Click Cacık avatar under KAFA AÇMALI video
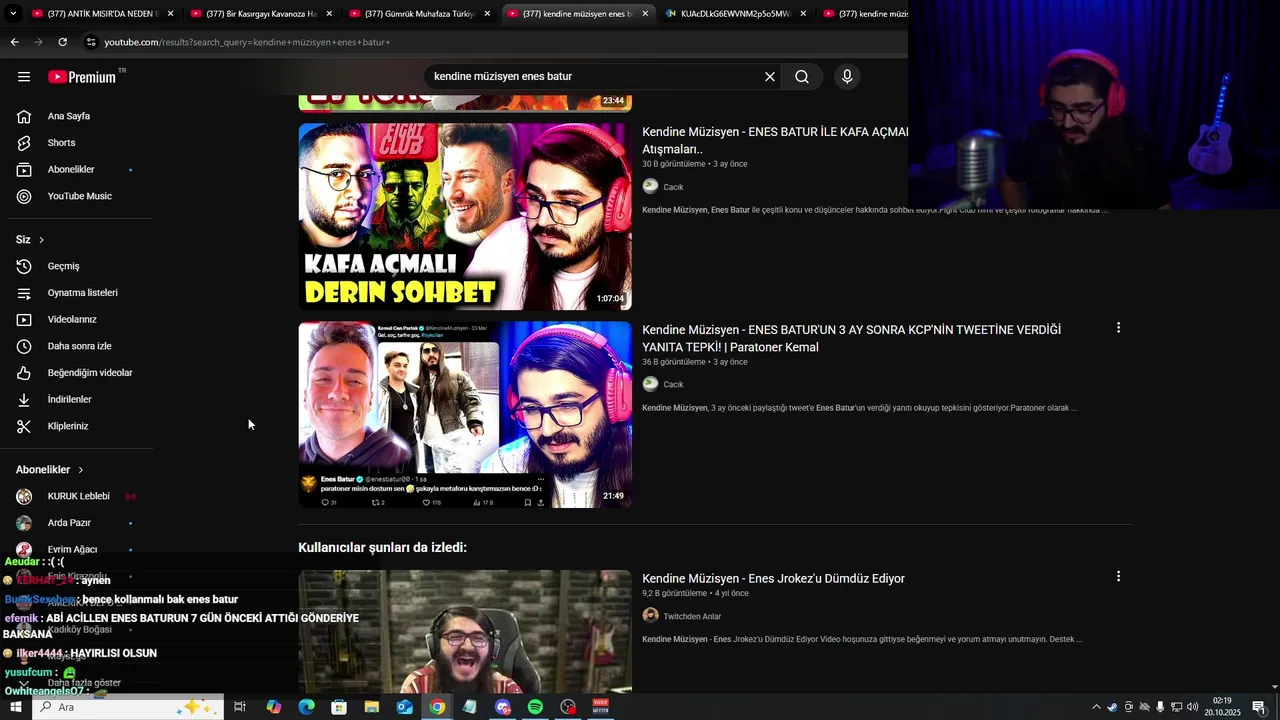 click(650, 186)
